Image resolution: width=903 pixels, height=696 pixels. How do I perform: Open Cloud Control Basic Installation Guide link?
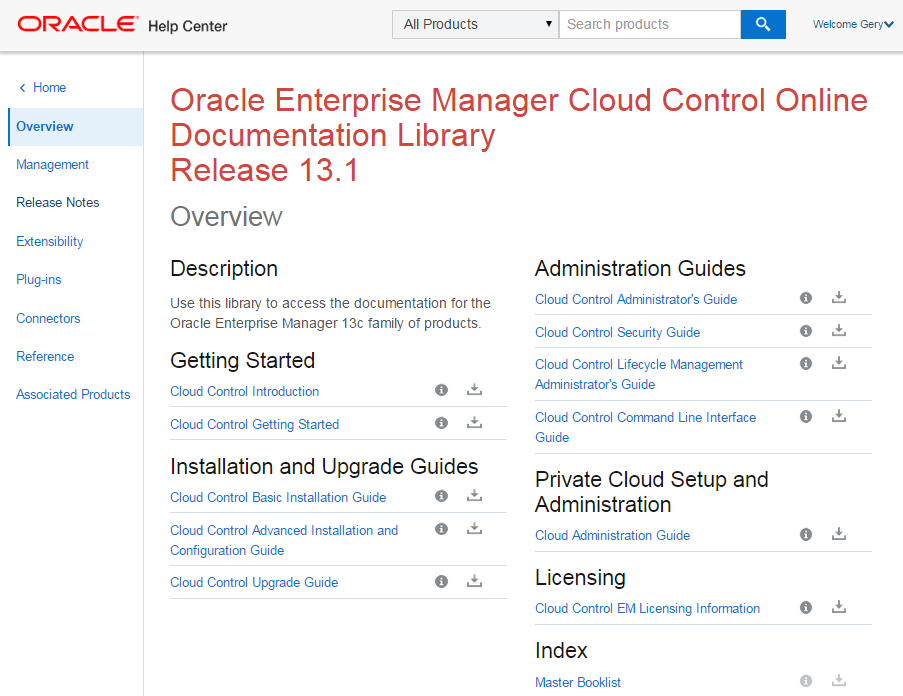[x=278, y=497]
